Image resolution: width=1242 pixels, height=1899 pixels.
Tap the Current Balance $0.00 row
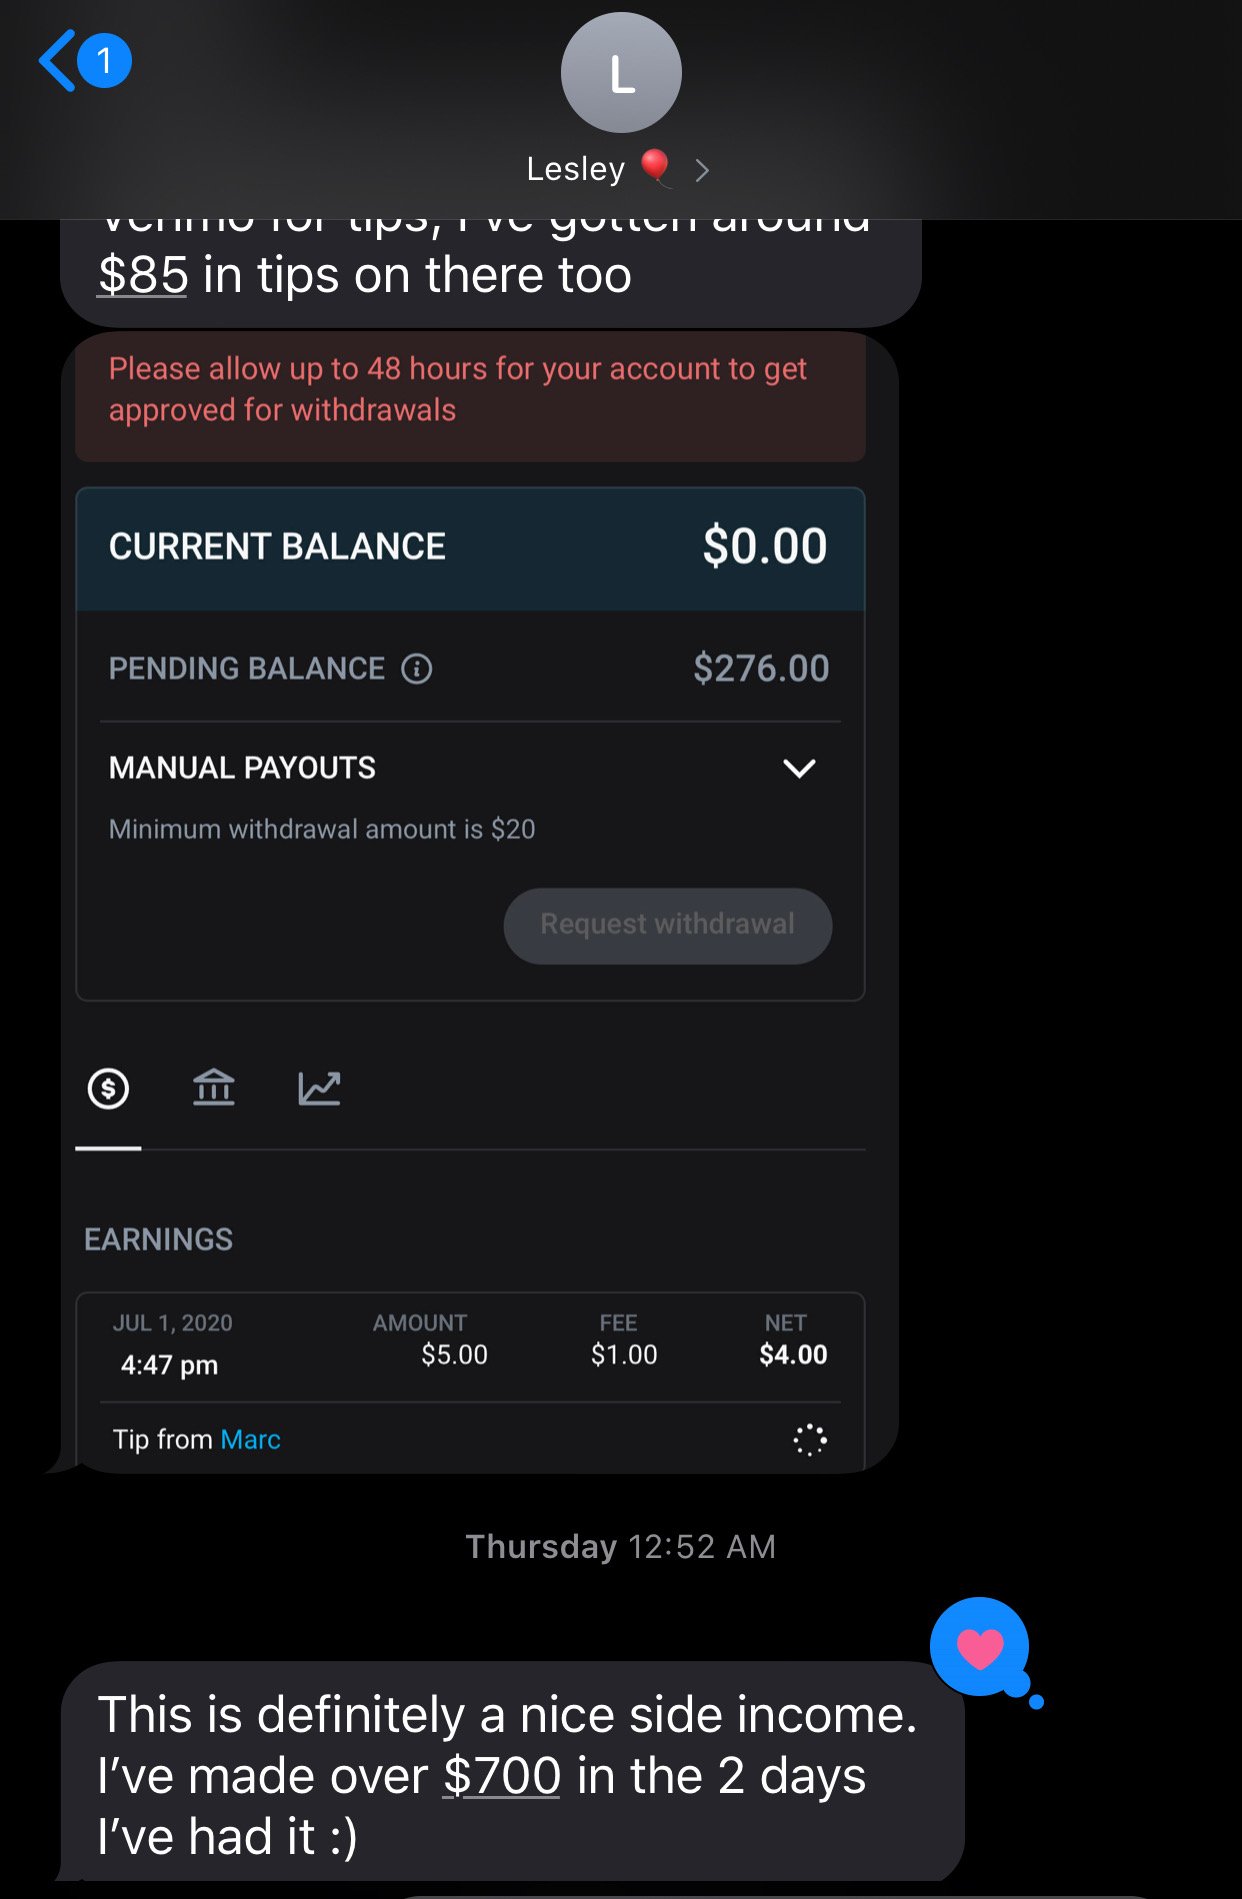click(470, 548)
